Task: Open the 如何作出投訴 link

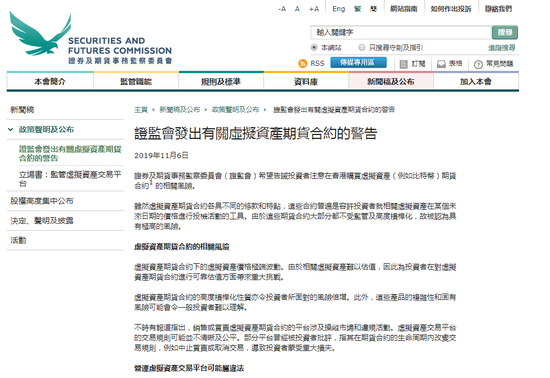Action: (x=451, y=9)
